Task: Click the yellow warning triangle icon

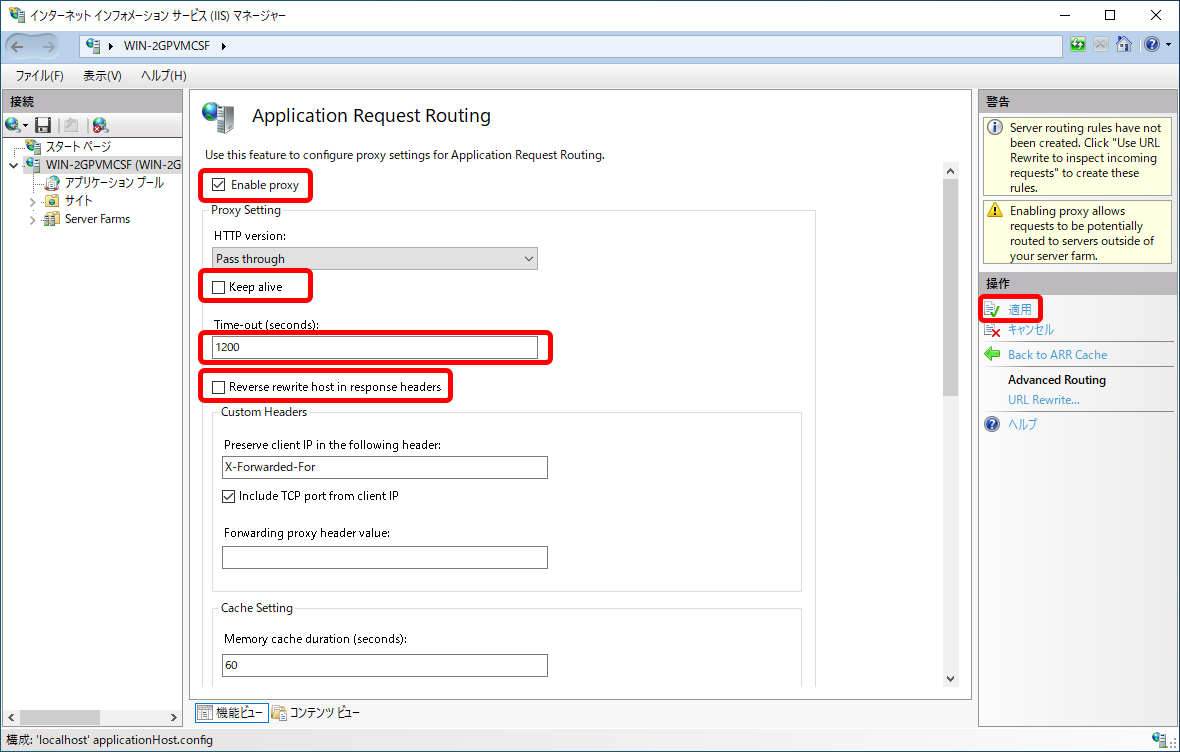Action: point(995,210)
